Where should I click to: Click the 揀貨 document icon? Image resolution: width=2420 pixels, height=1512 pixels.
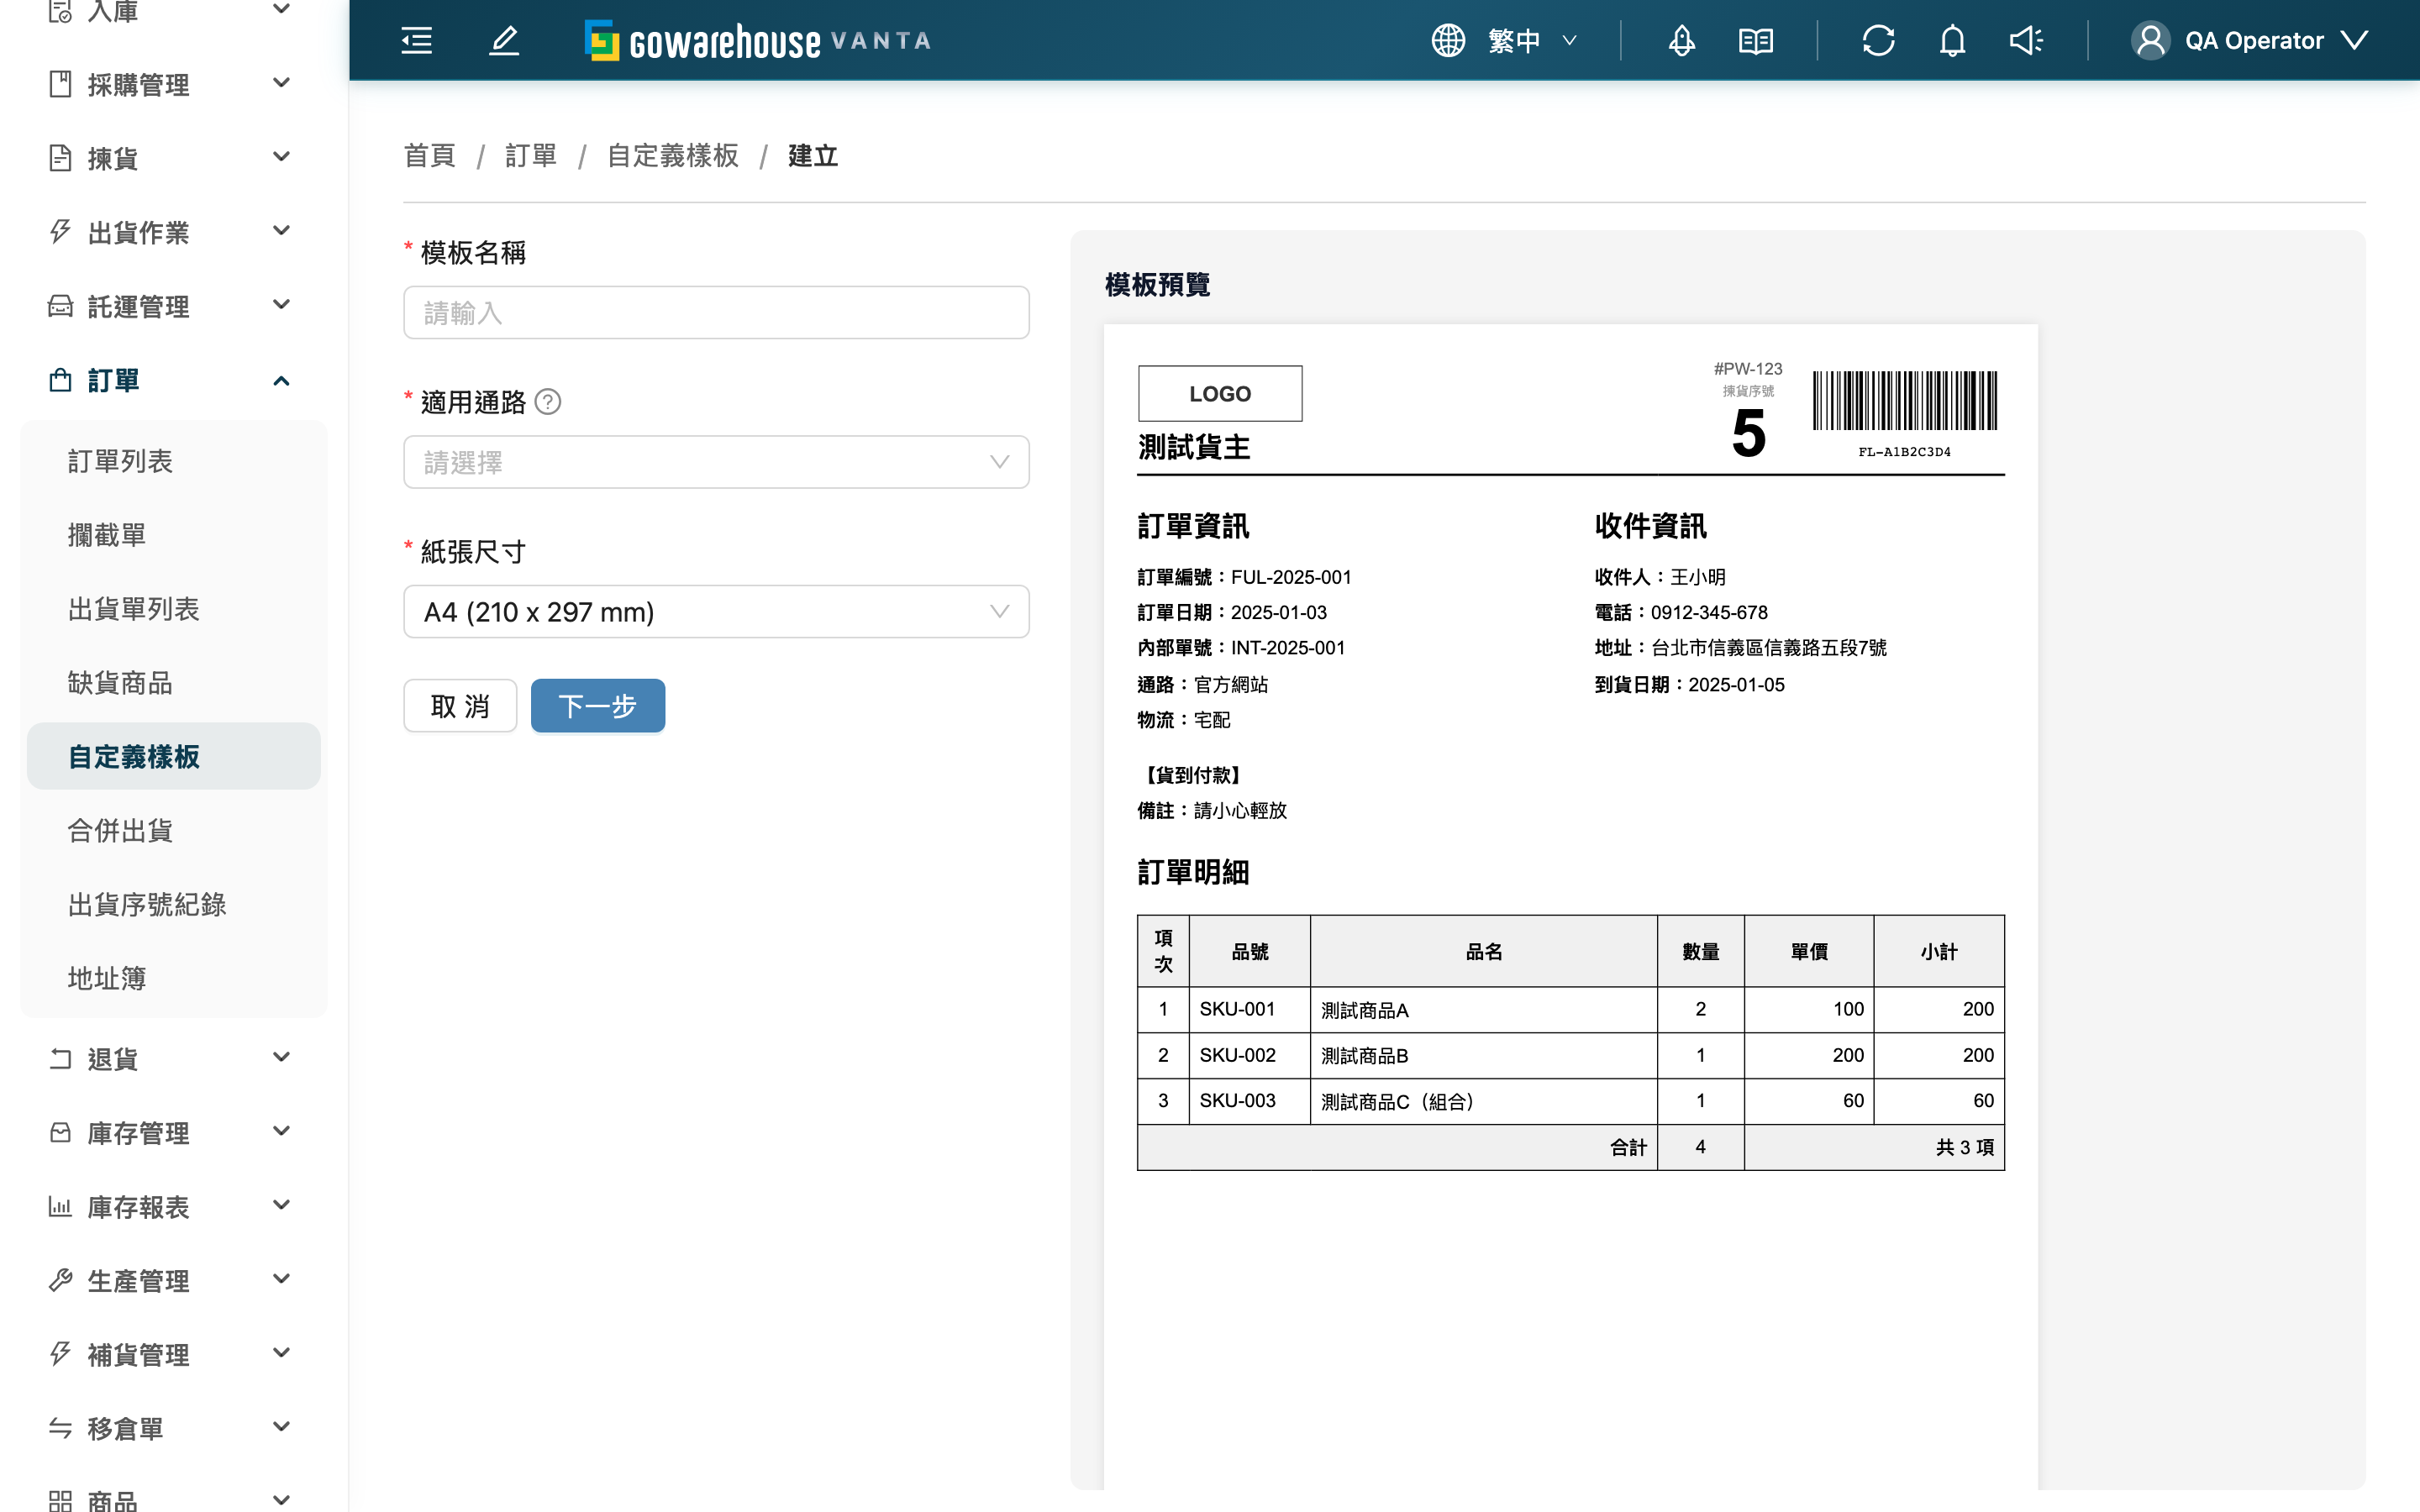pyautogui.click(x=60, y=158)
